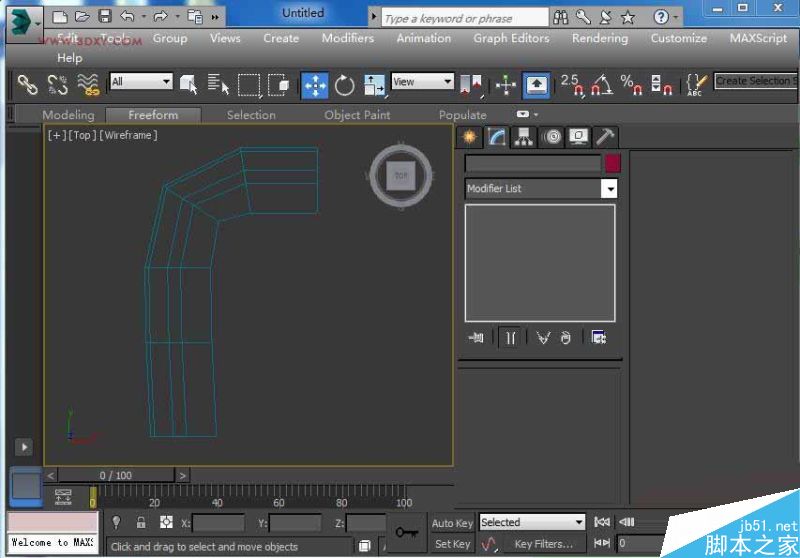800x558 pixels.
Task: Open the viewport [+] general menu
Action: 55,135
